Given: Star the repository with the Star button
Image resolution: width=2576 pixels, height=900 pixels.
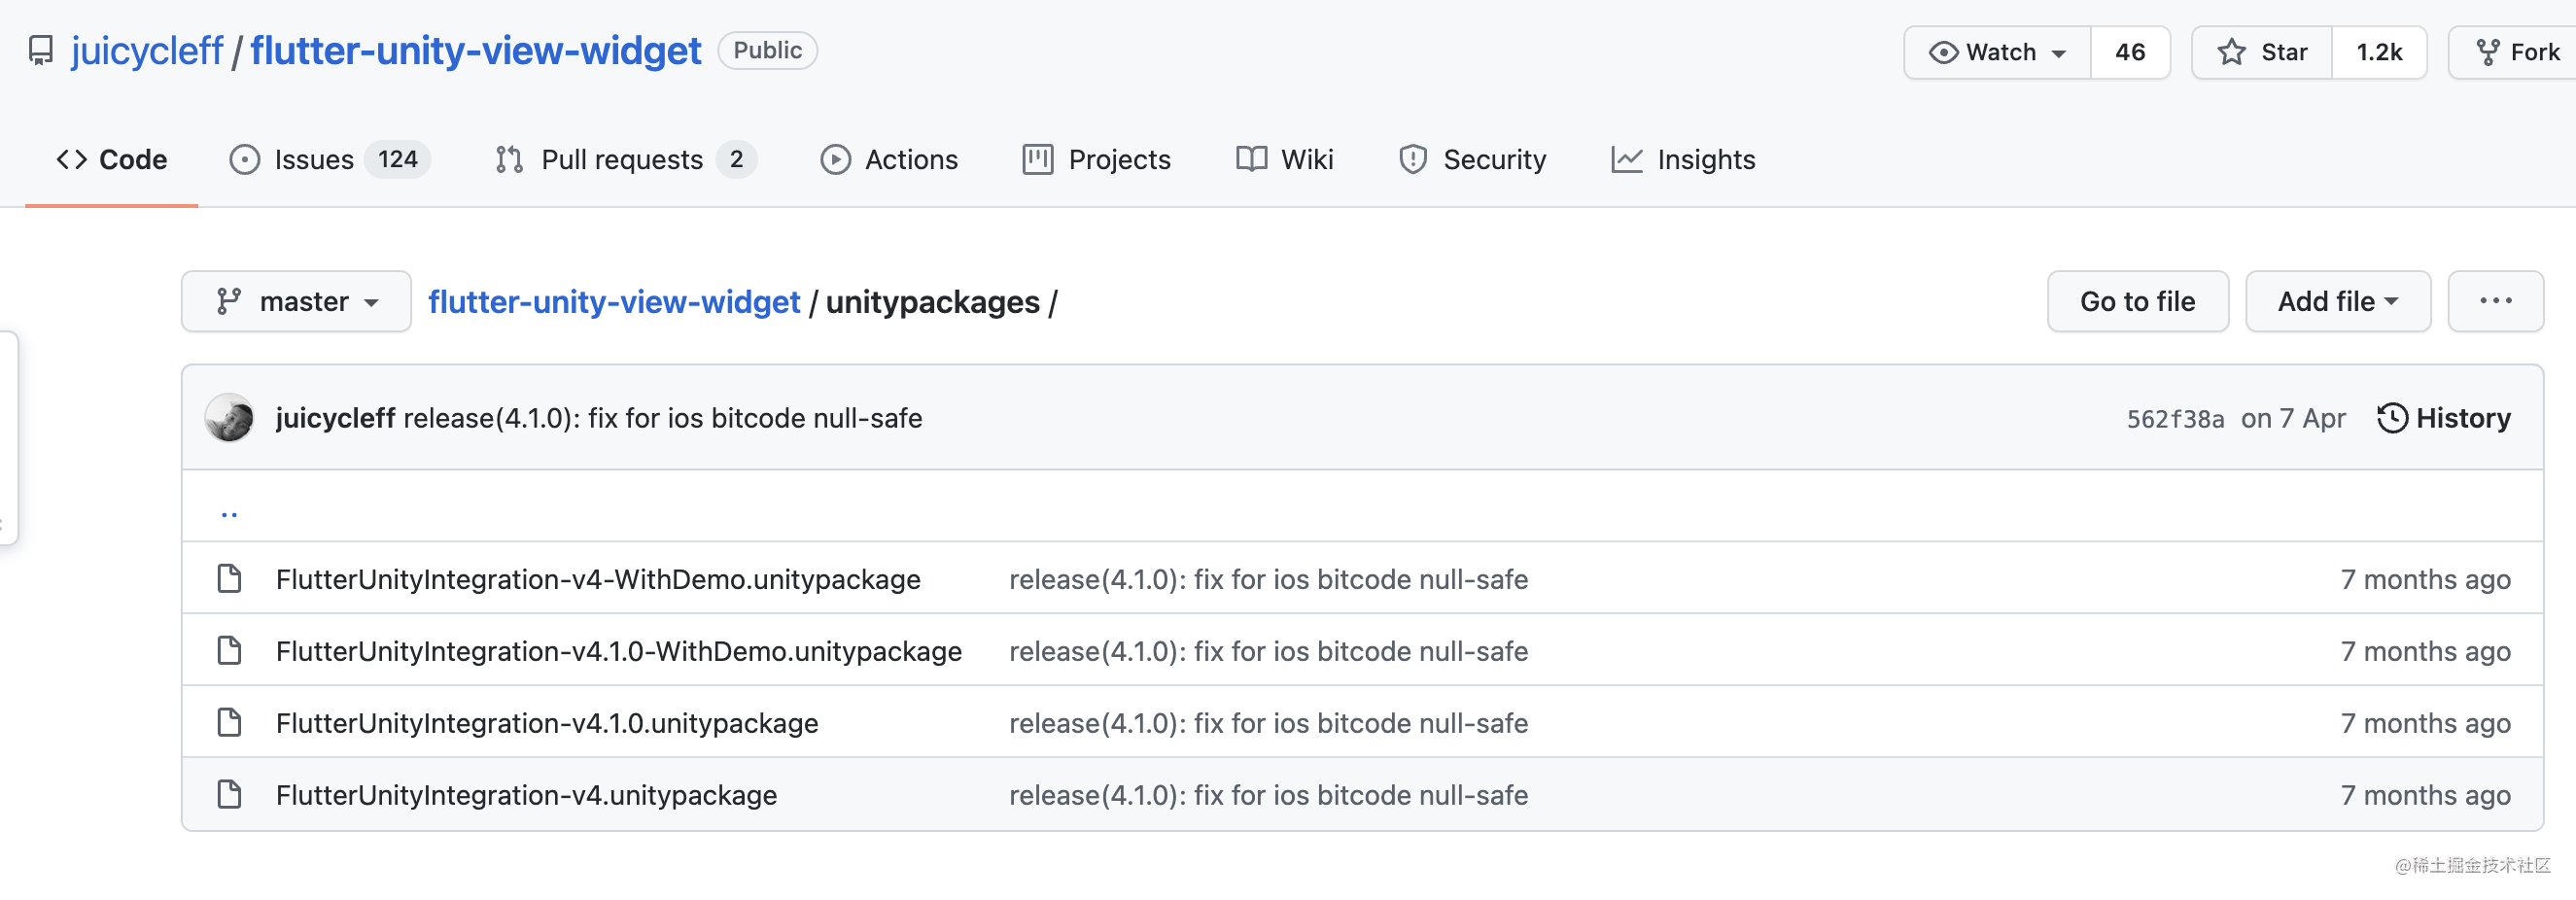Looking at the screenshot, I should point(2262,52).
